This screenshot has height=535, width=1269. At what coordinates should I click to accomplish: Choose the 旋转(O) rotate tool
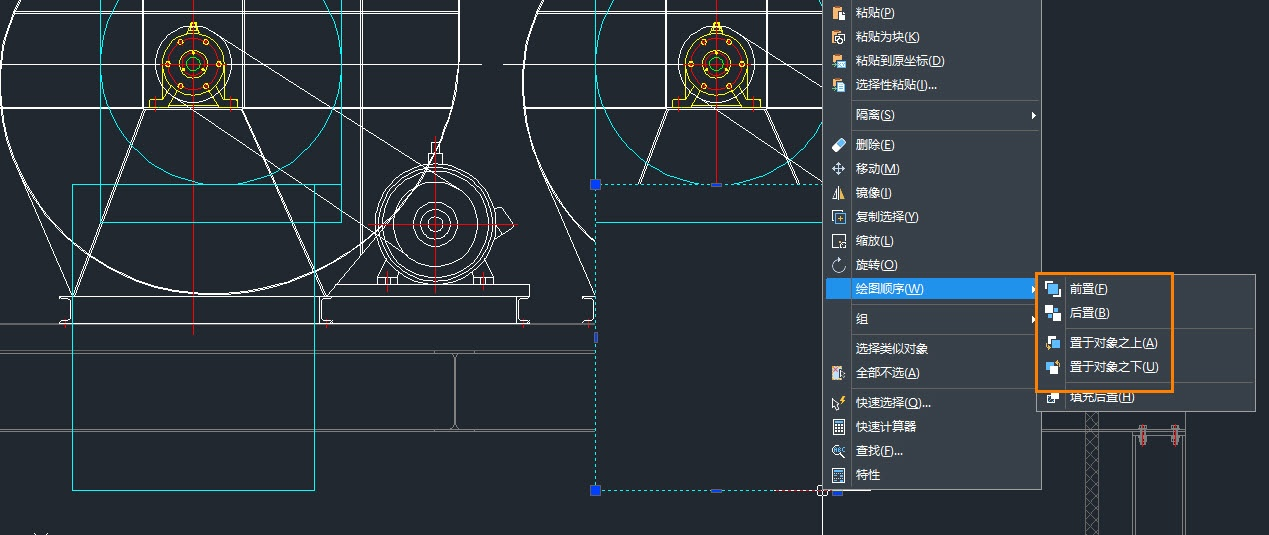coord(931,265)
